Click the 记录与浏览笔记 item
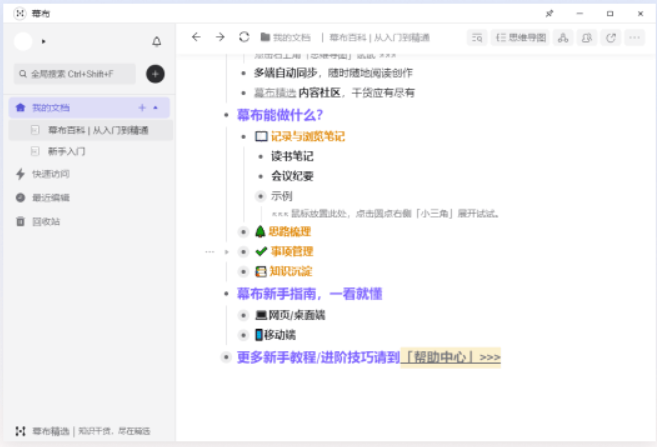Screen dimensions: 657x447 (x=308, y=136)
